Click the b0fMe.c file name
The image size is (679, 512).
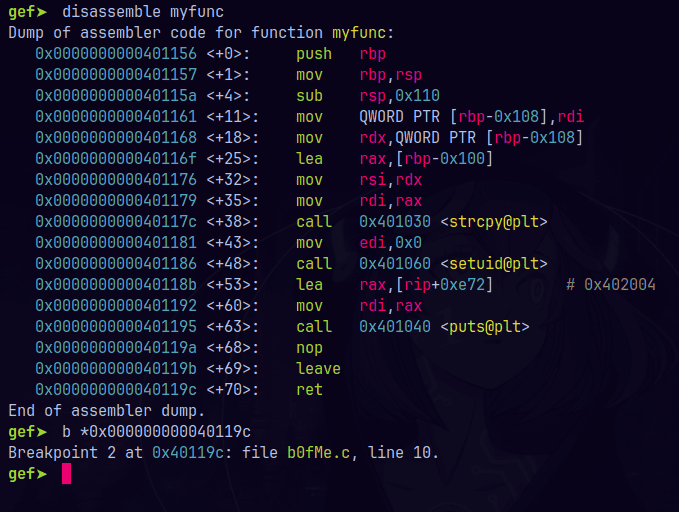tap(318, 453)
